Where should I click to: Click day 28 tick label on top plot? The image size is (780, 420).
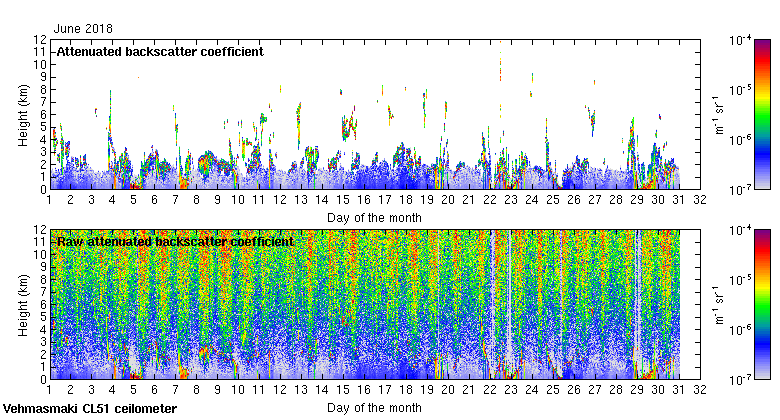coord(616,200)
